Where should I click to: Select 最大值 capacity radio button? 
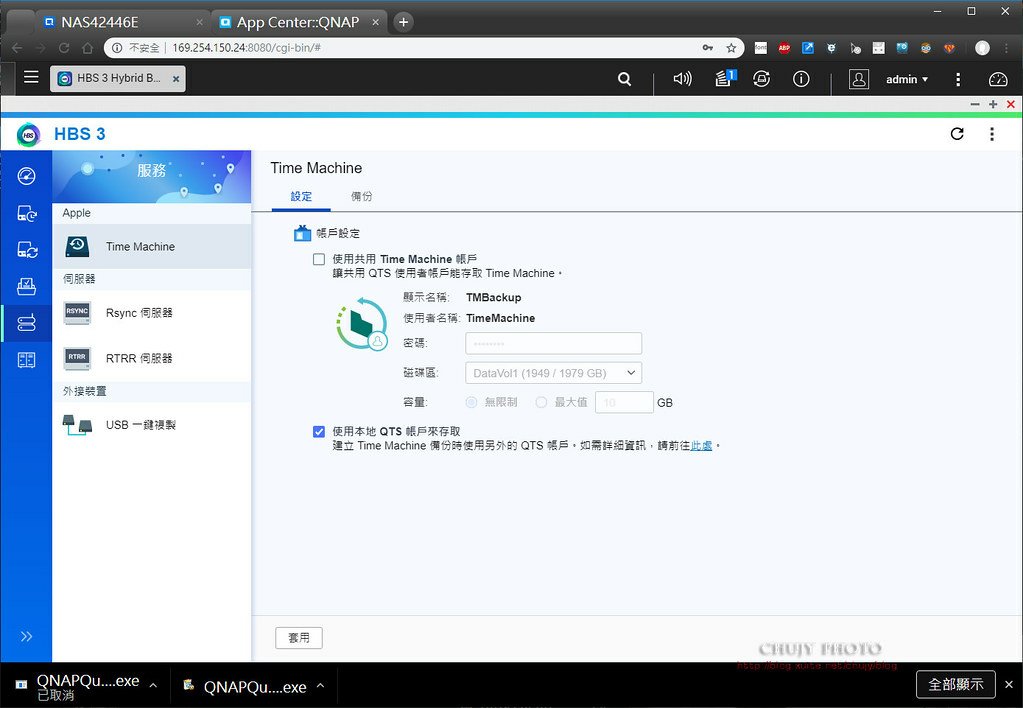coord(541,403)
